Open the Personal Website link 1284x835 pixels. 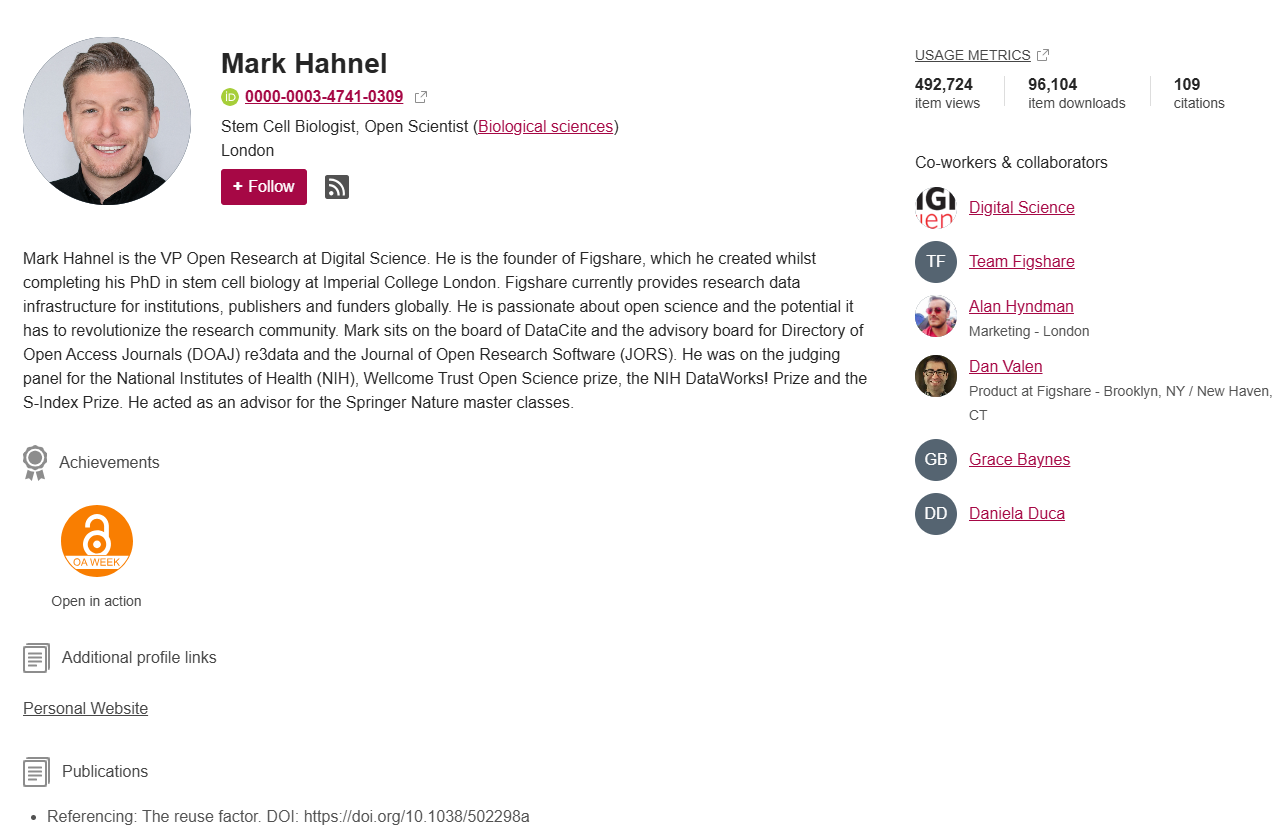[85, 708]
